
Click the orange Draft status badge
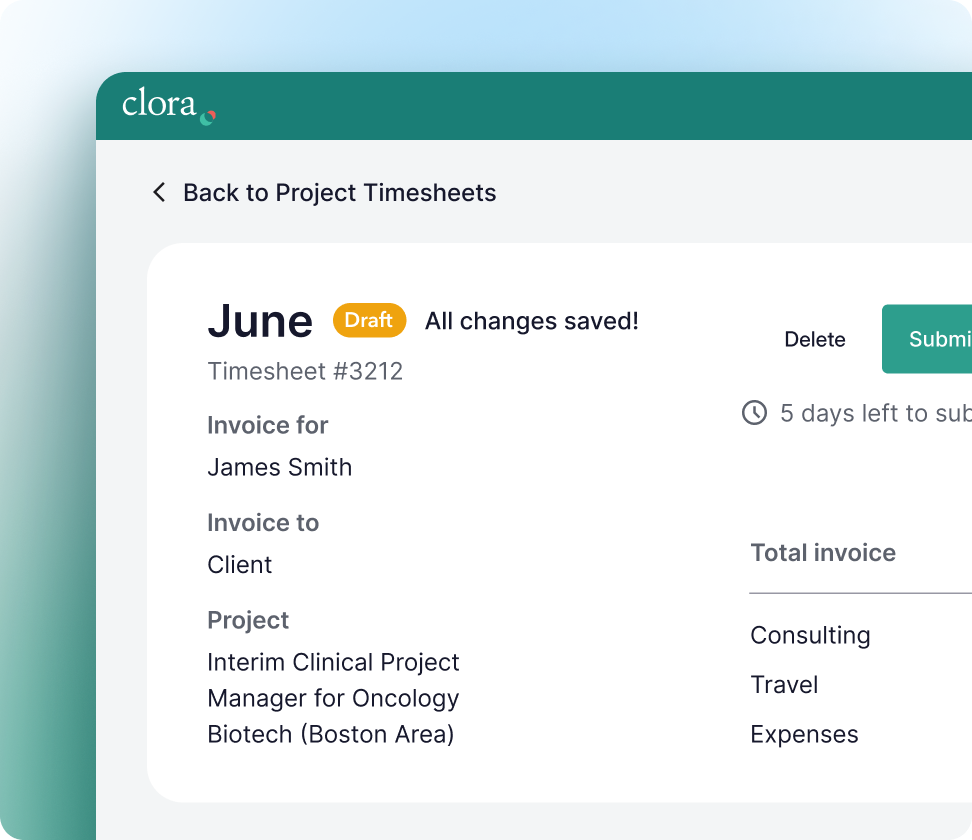click(x=369, y=320)
